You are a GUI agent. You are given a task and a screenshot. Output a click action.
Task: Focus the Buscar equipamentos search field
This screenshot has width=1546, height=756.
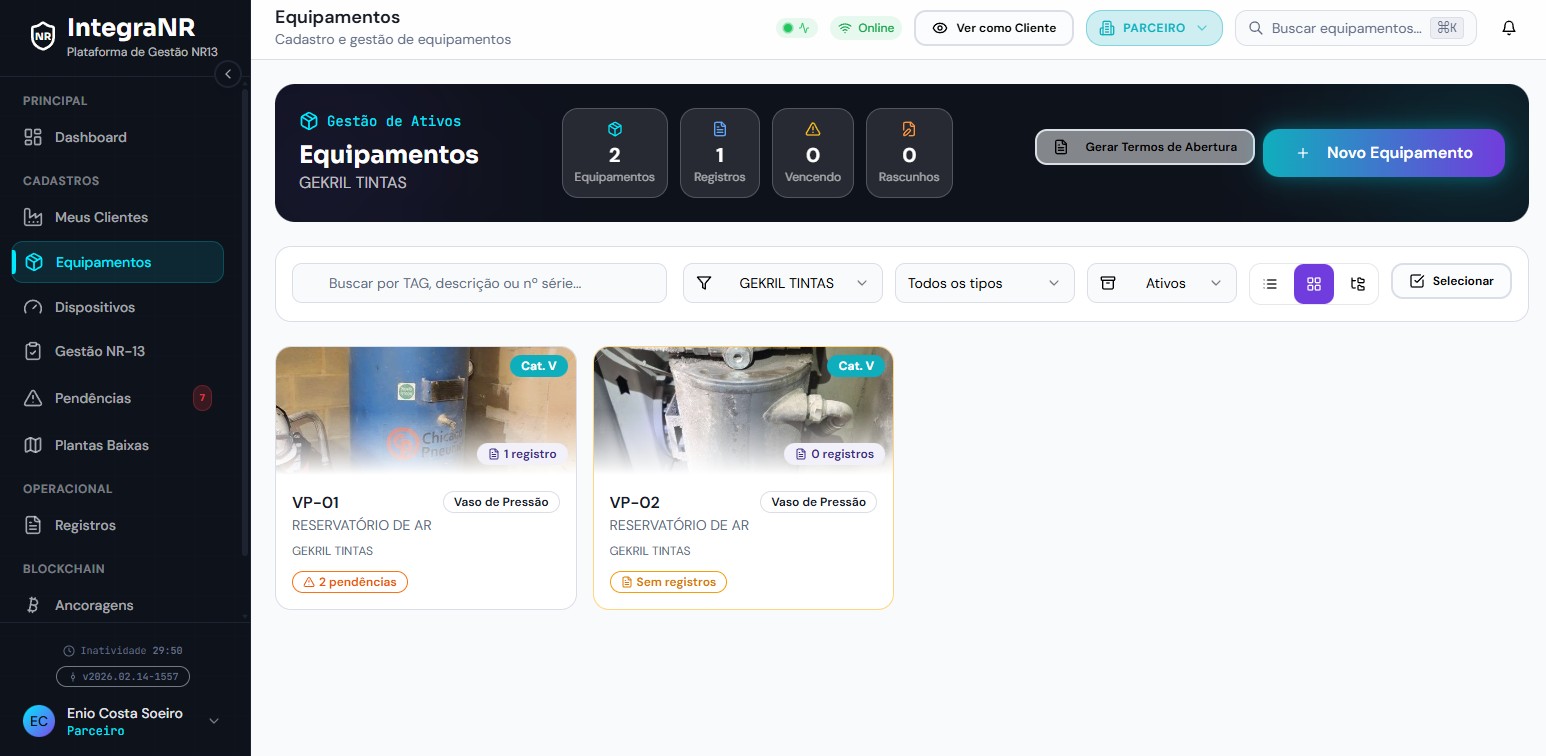pos(1356,28)
